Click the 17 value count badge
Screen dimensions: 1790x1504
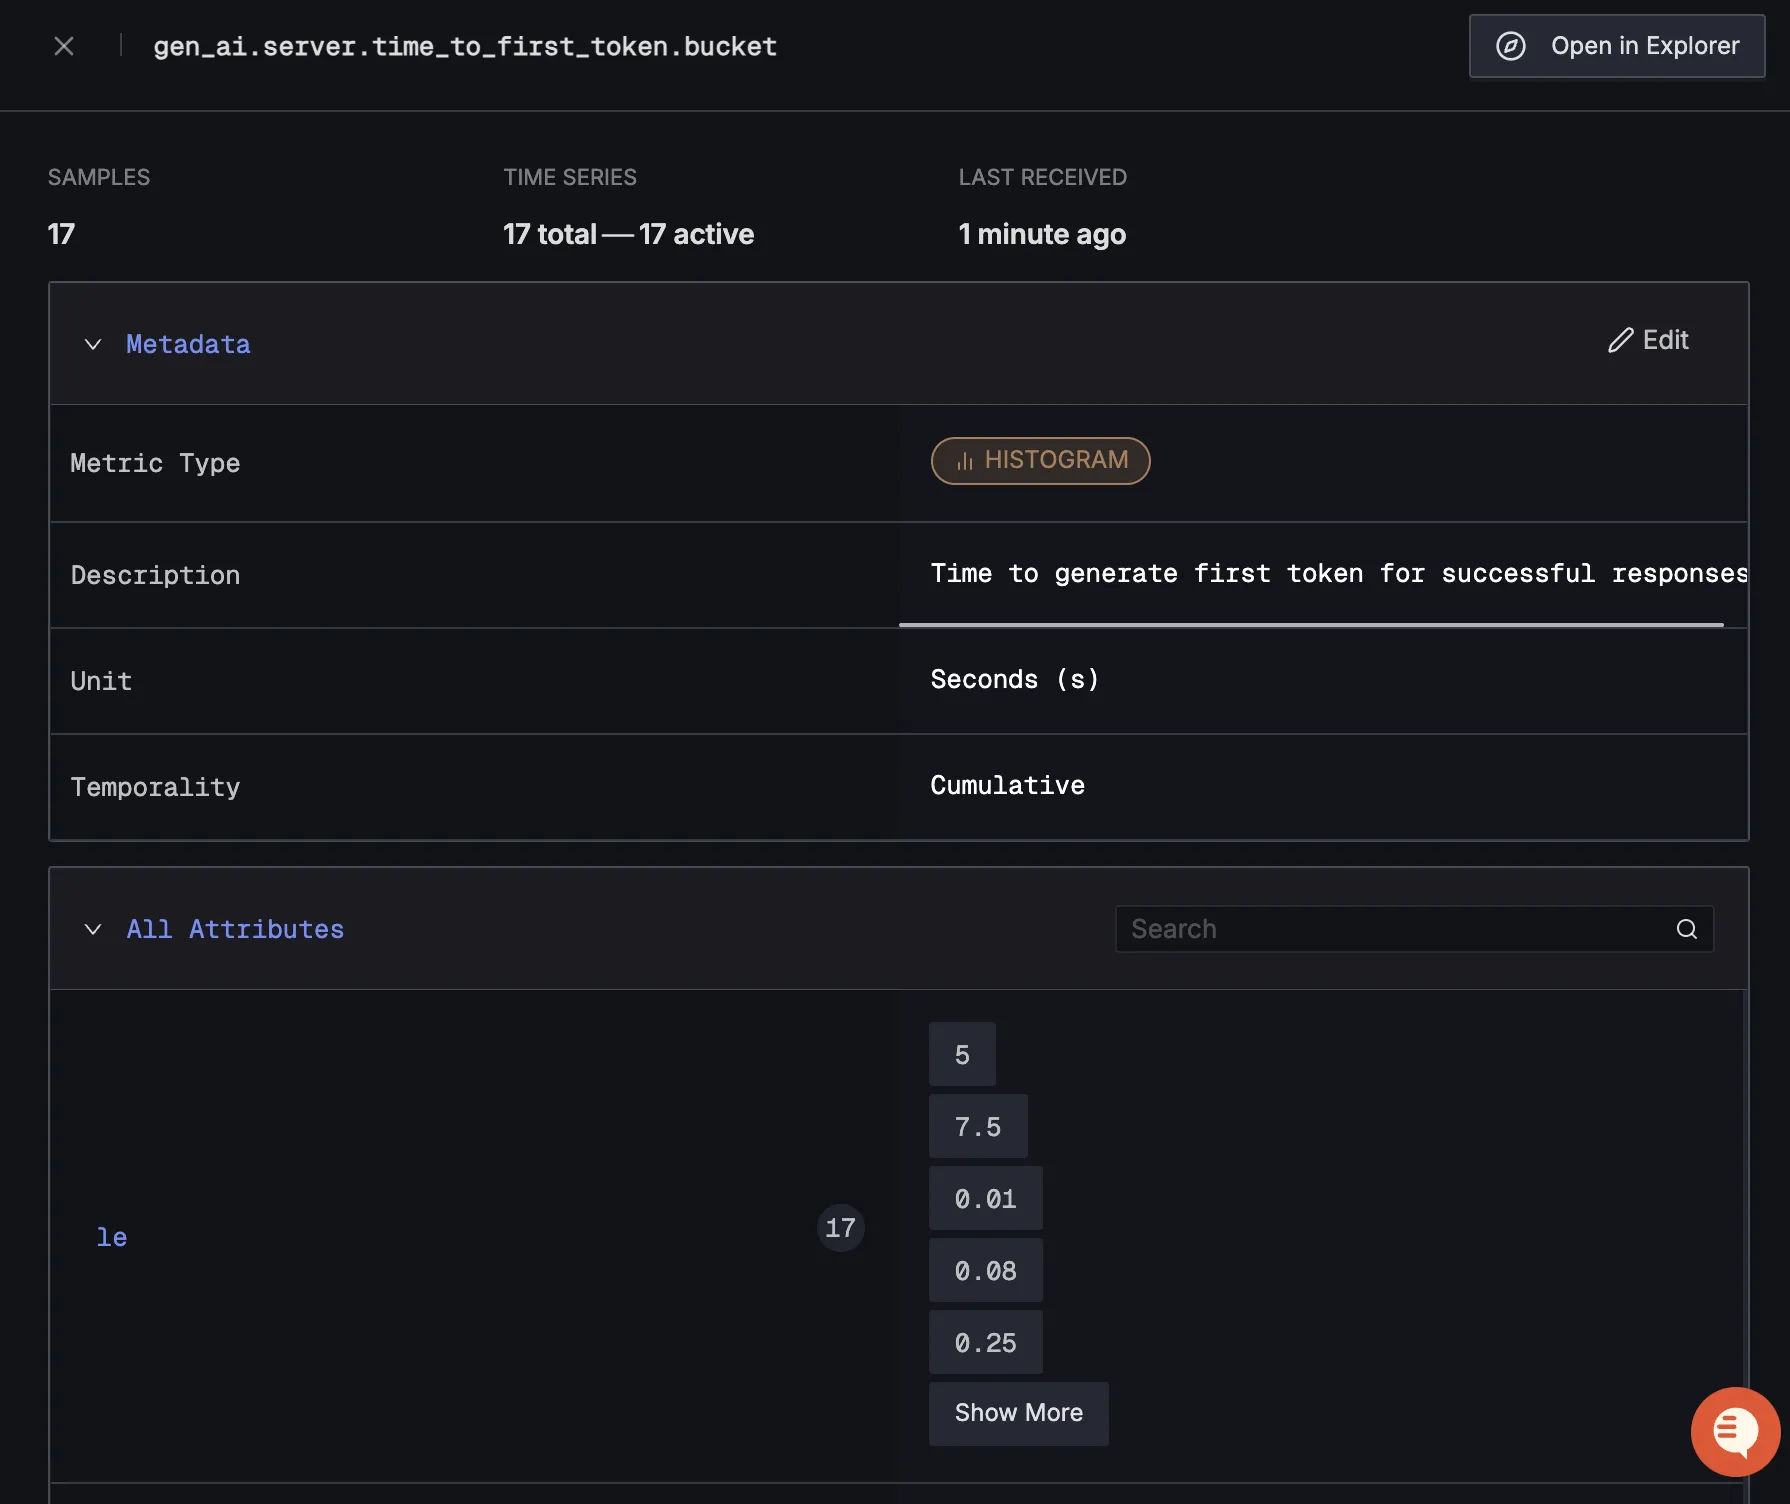pos(840,1227)
